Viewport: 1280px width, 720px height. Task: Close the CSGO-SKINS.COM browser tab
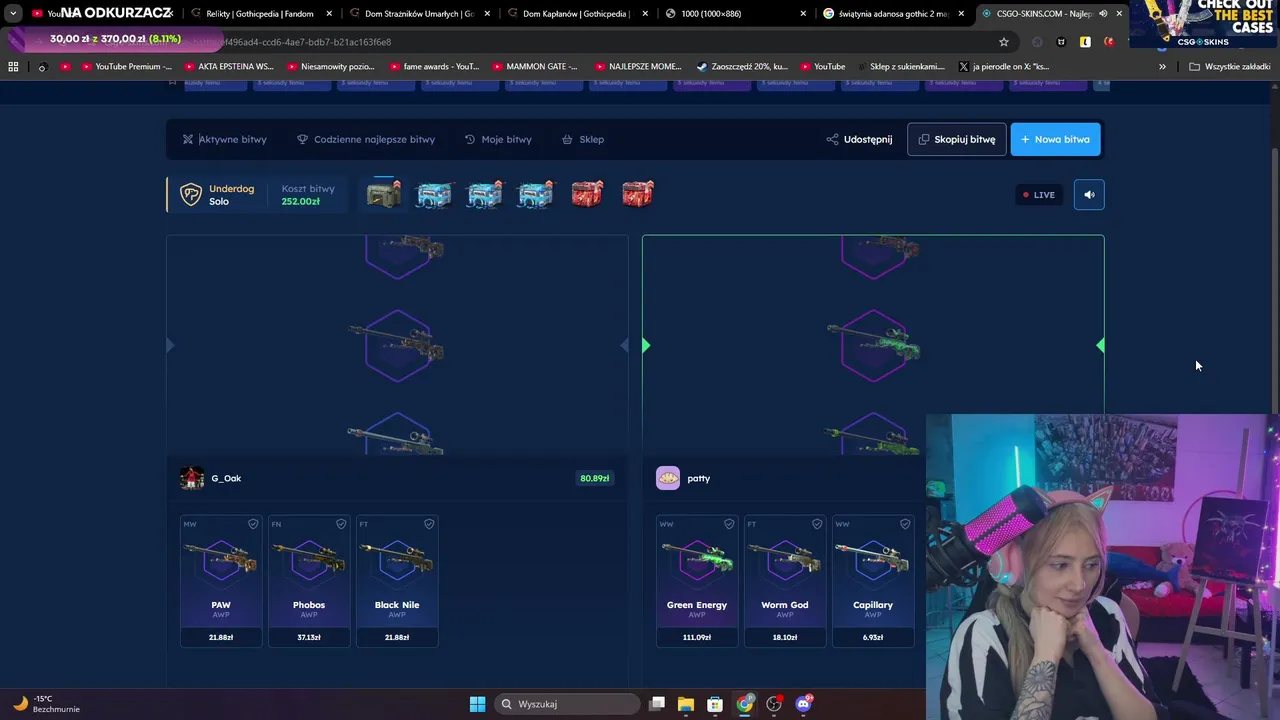tap(1119, 14)
